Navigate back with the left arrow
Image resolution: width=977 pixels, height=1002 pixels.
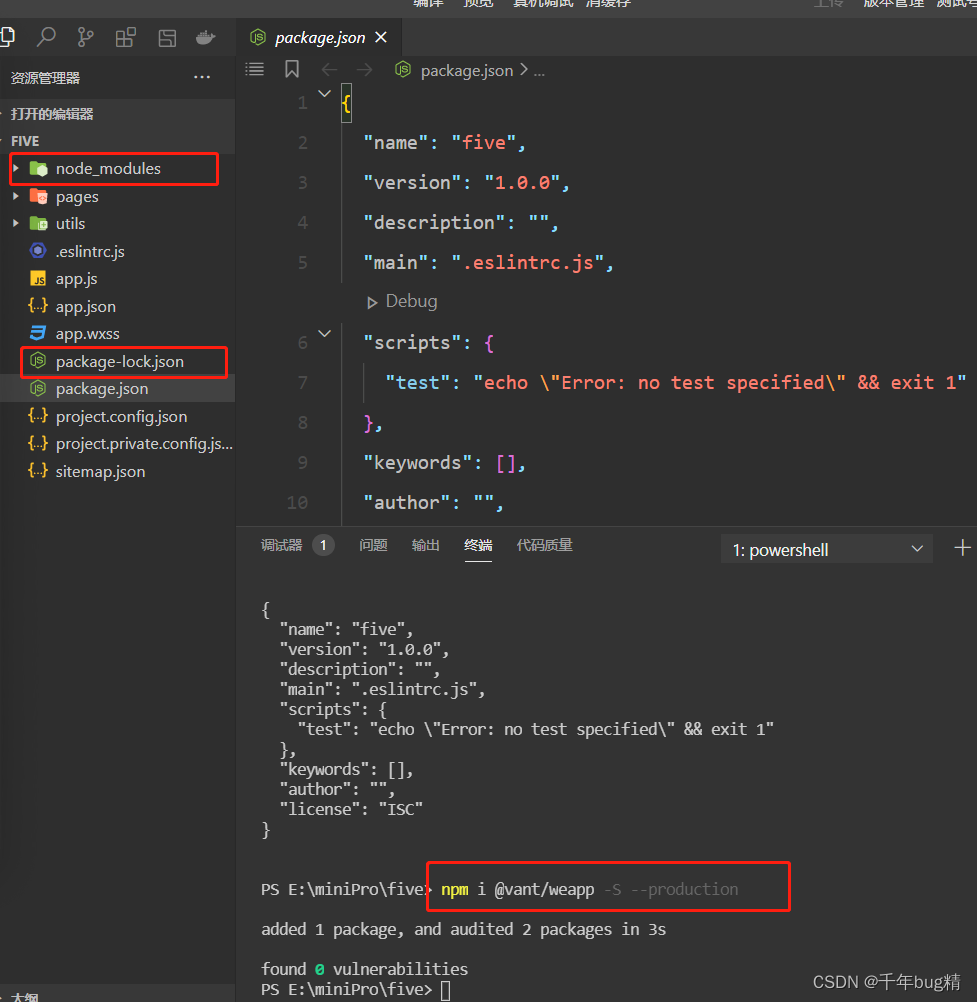[329, 70]
